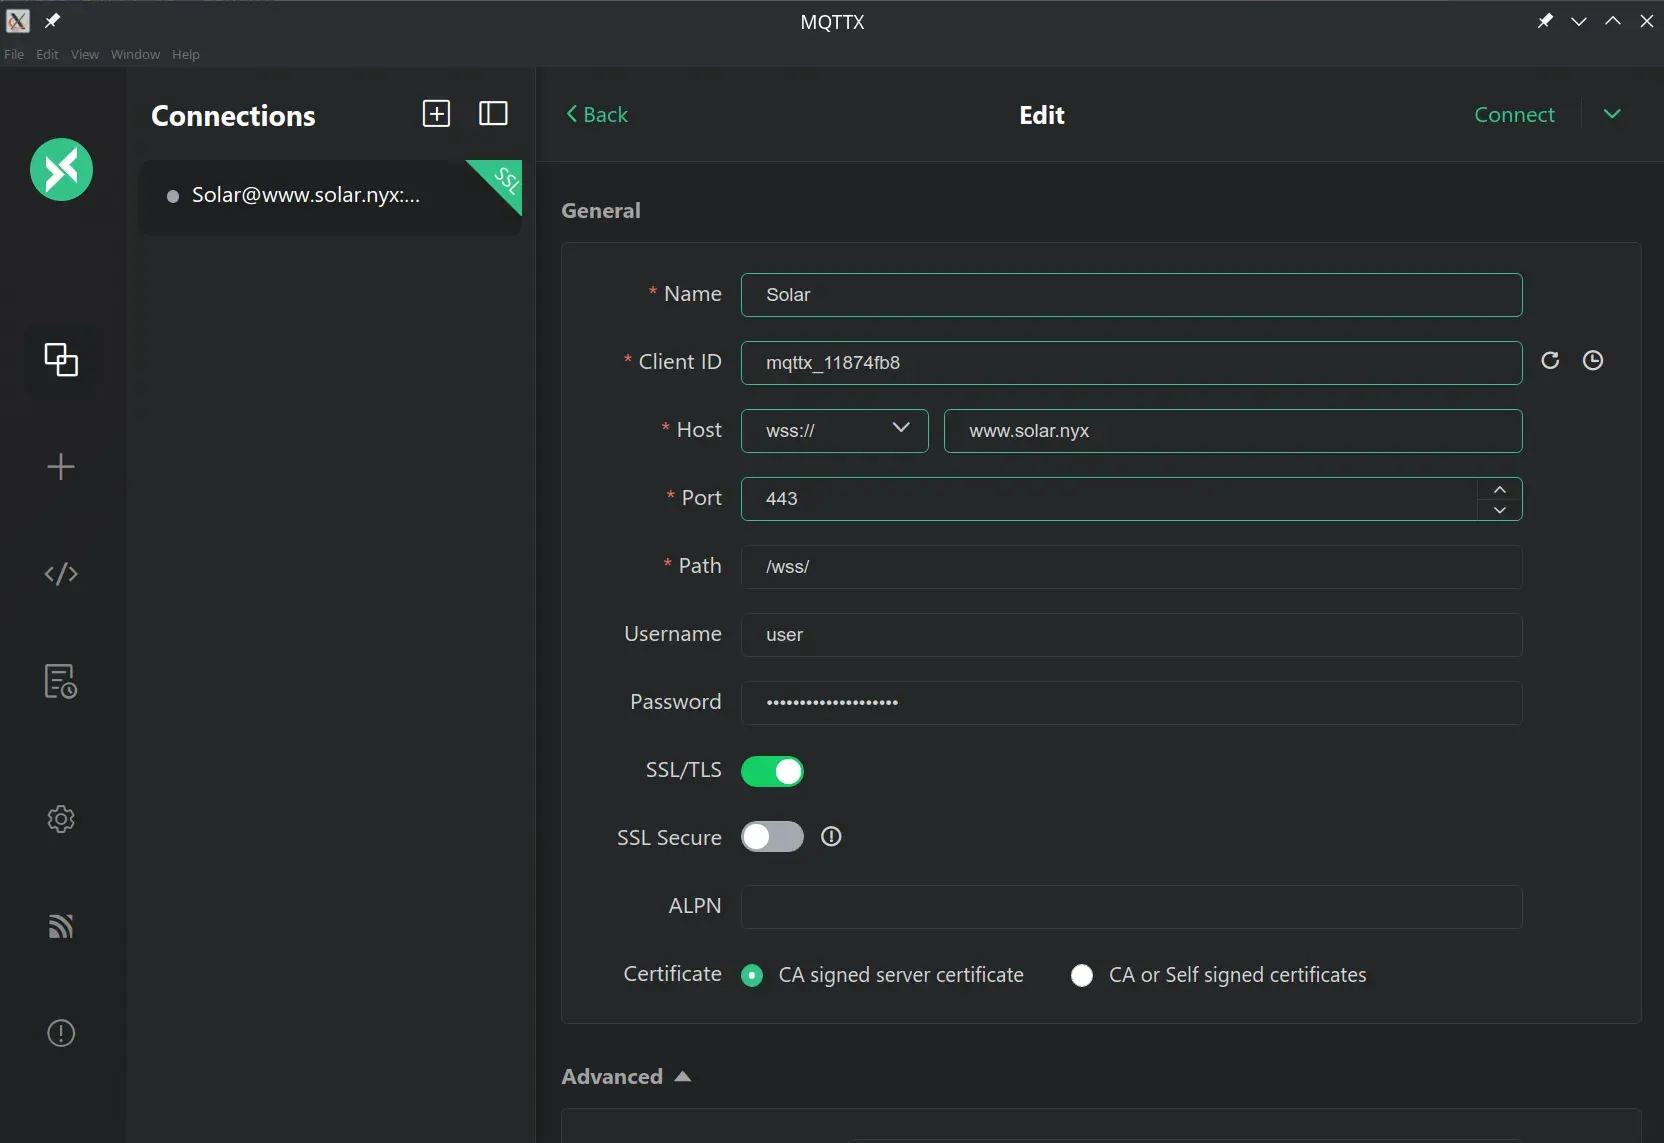Viewport: 1664px width, 1143px height.
Task: Open the File menu
Action: point(14,54)
